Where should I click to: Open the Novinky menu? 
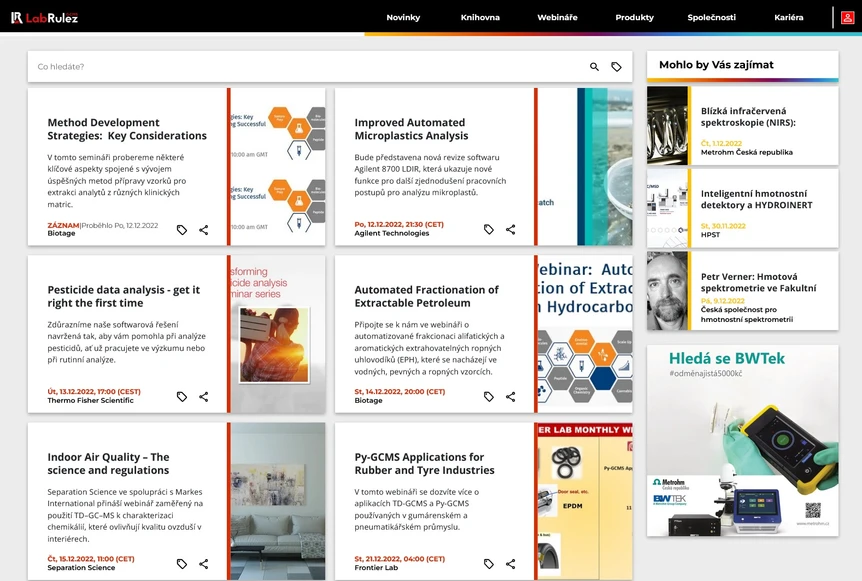403,17
